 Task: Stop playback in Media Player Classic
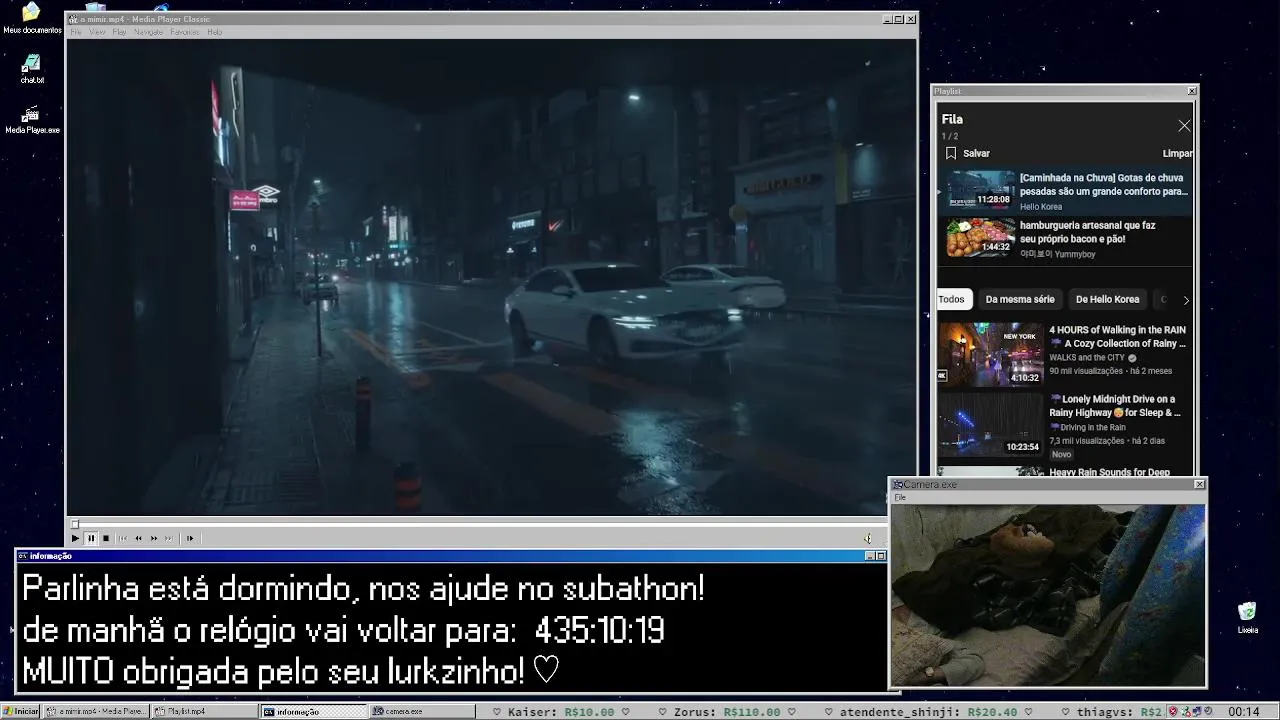[106, 538]
